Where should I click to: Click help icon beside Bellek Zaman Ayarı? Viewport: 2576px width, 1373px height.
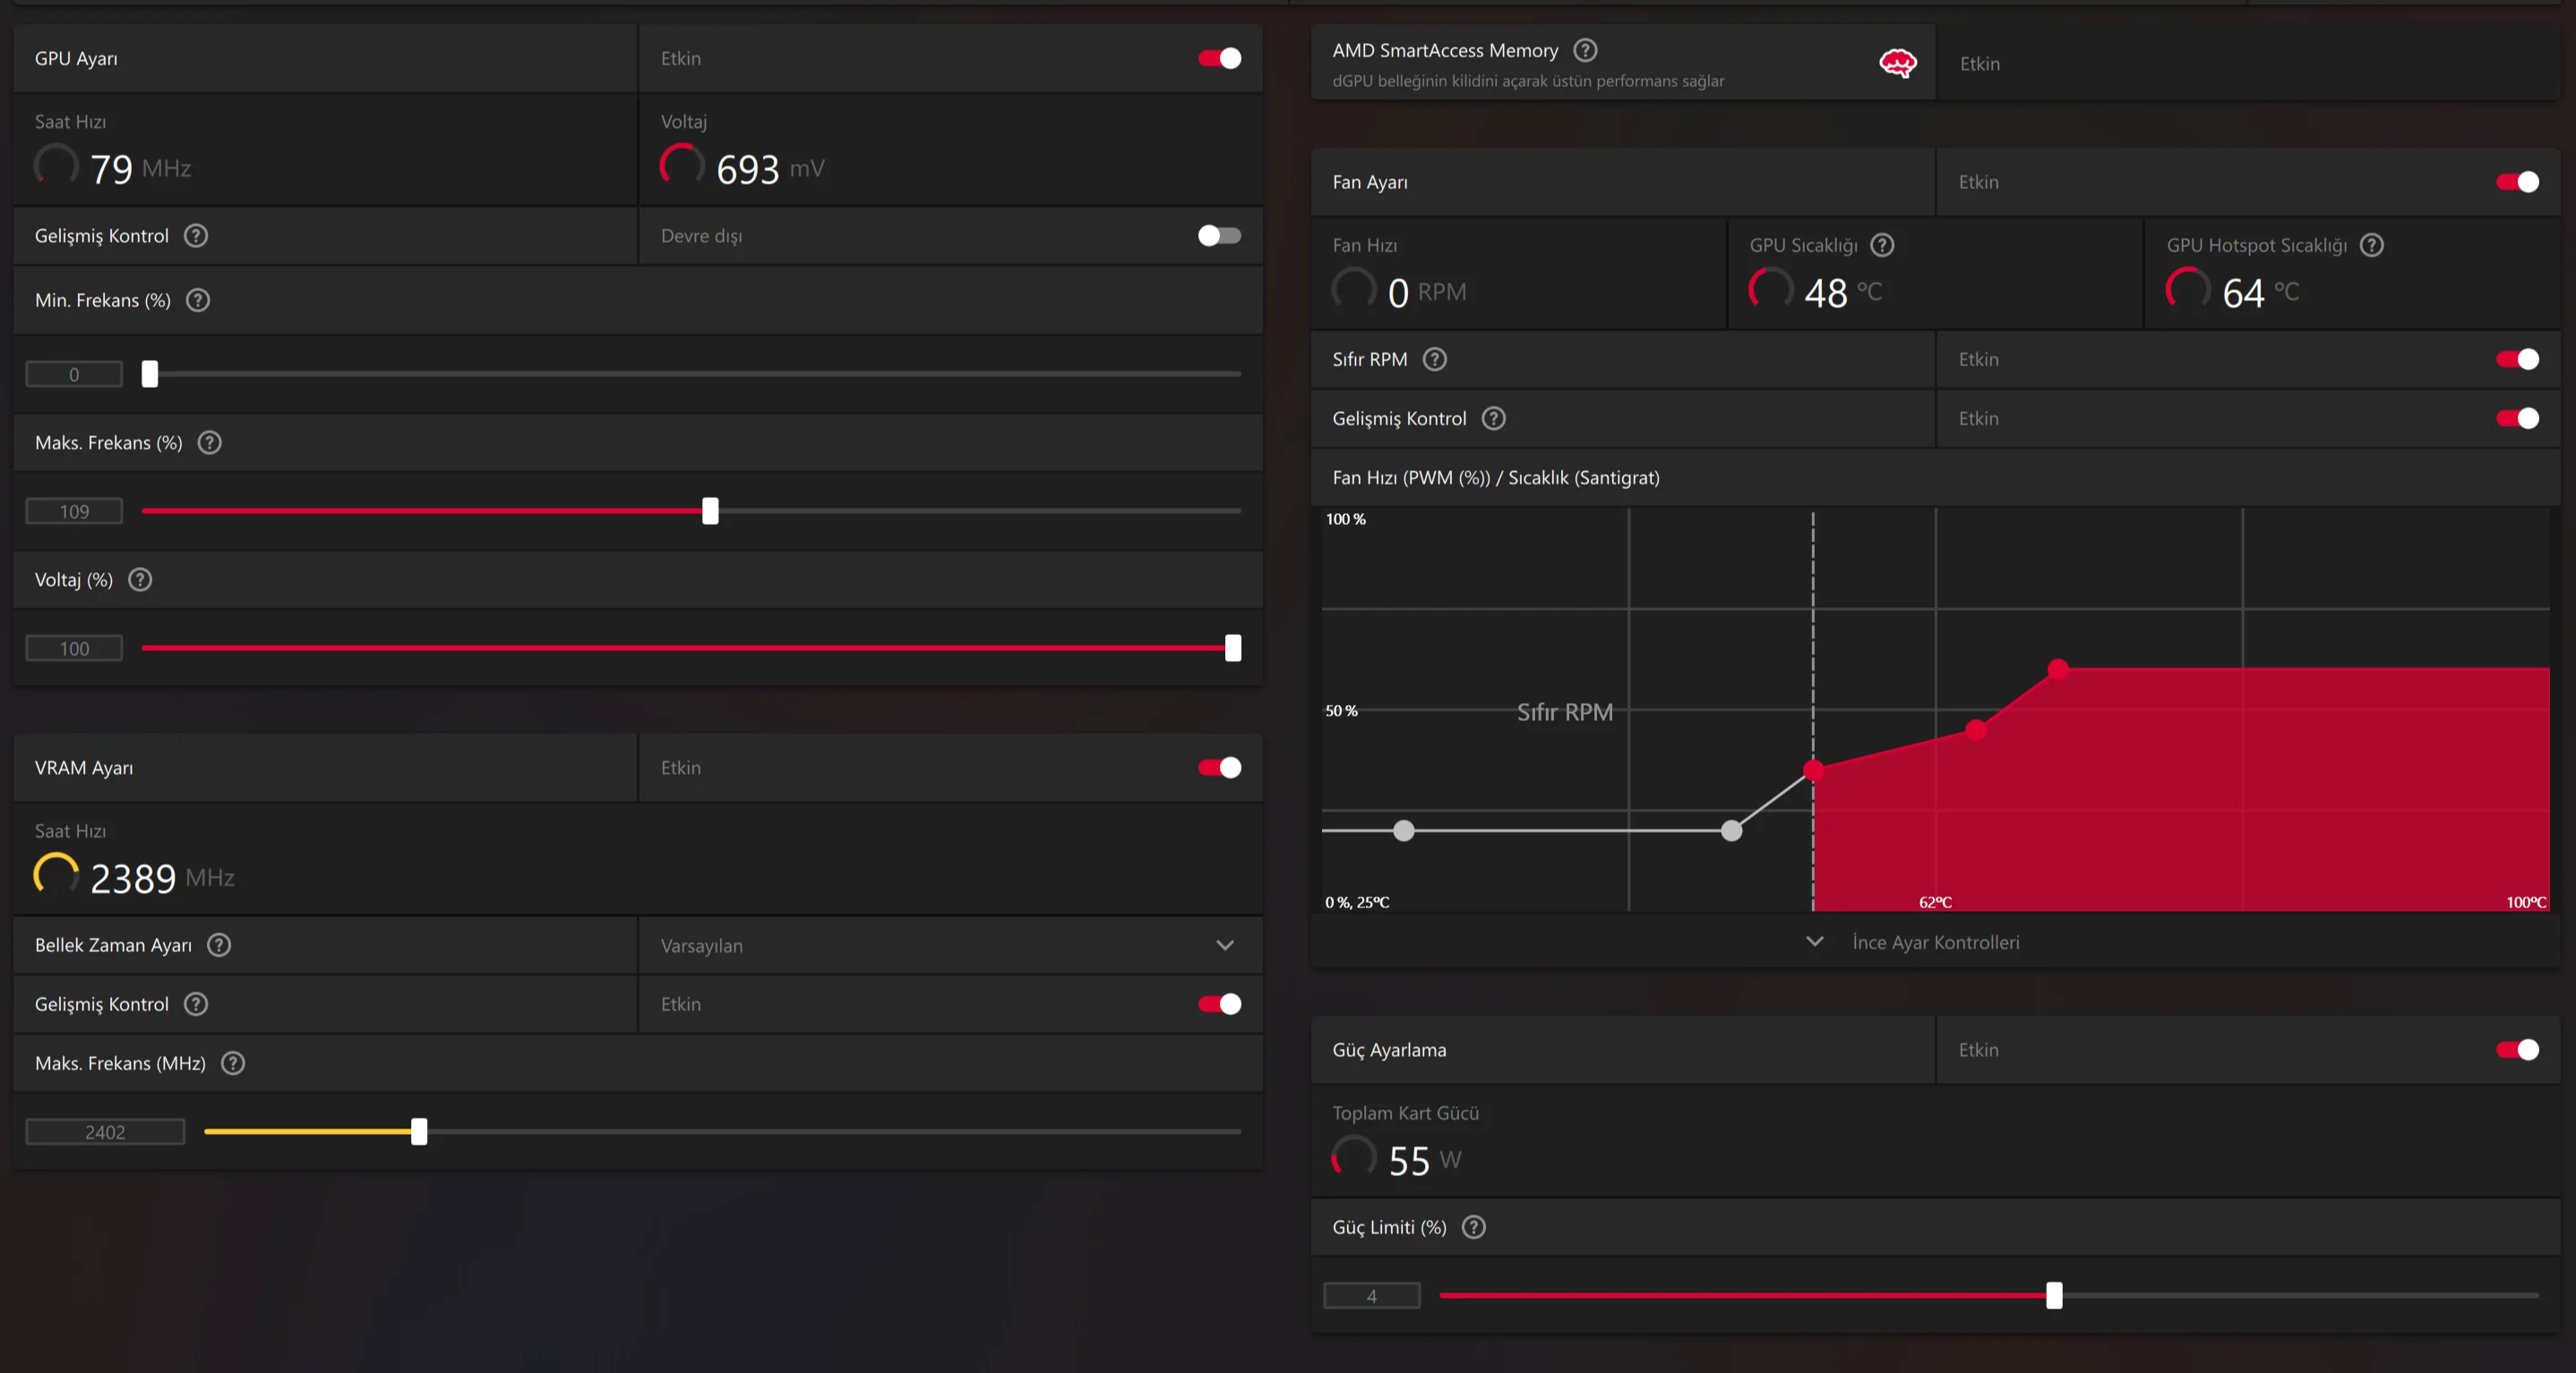(219, 945)
